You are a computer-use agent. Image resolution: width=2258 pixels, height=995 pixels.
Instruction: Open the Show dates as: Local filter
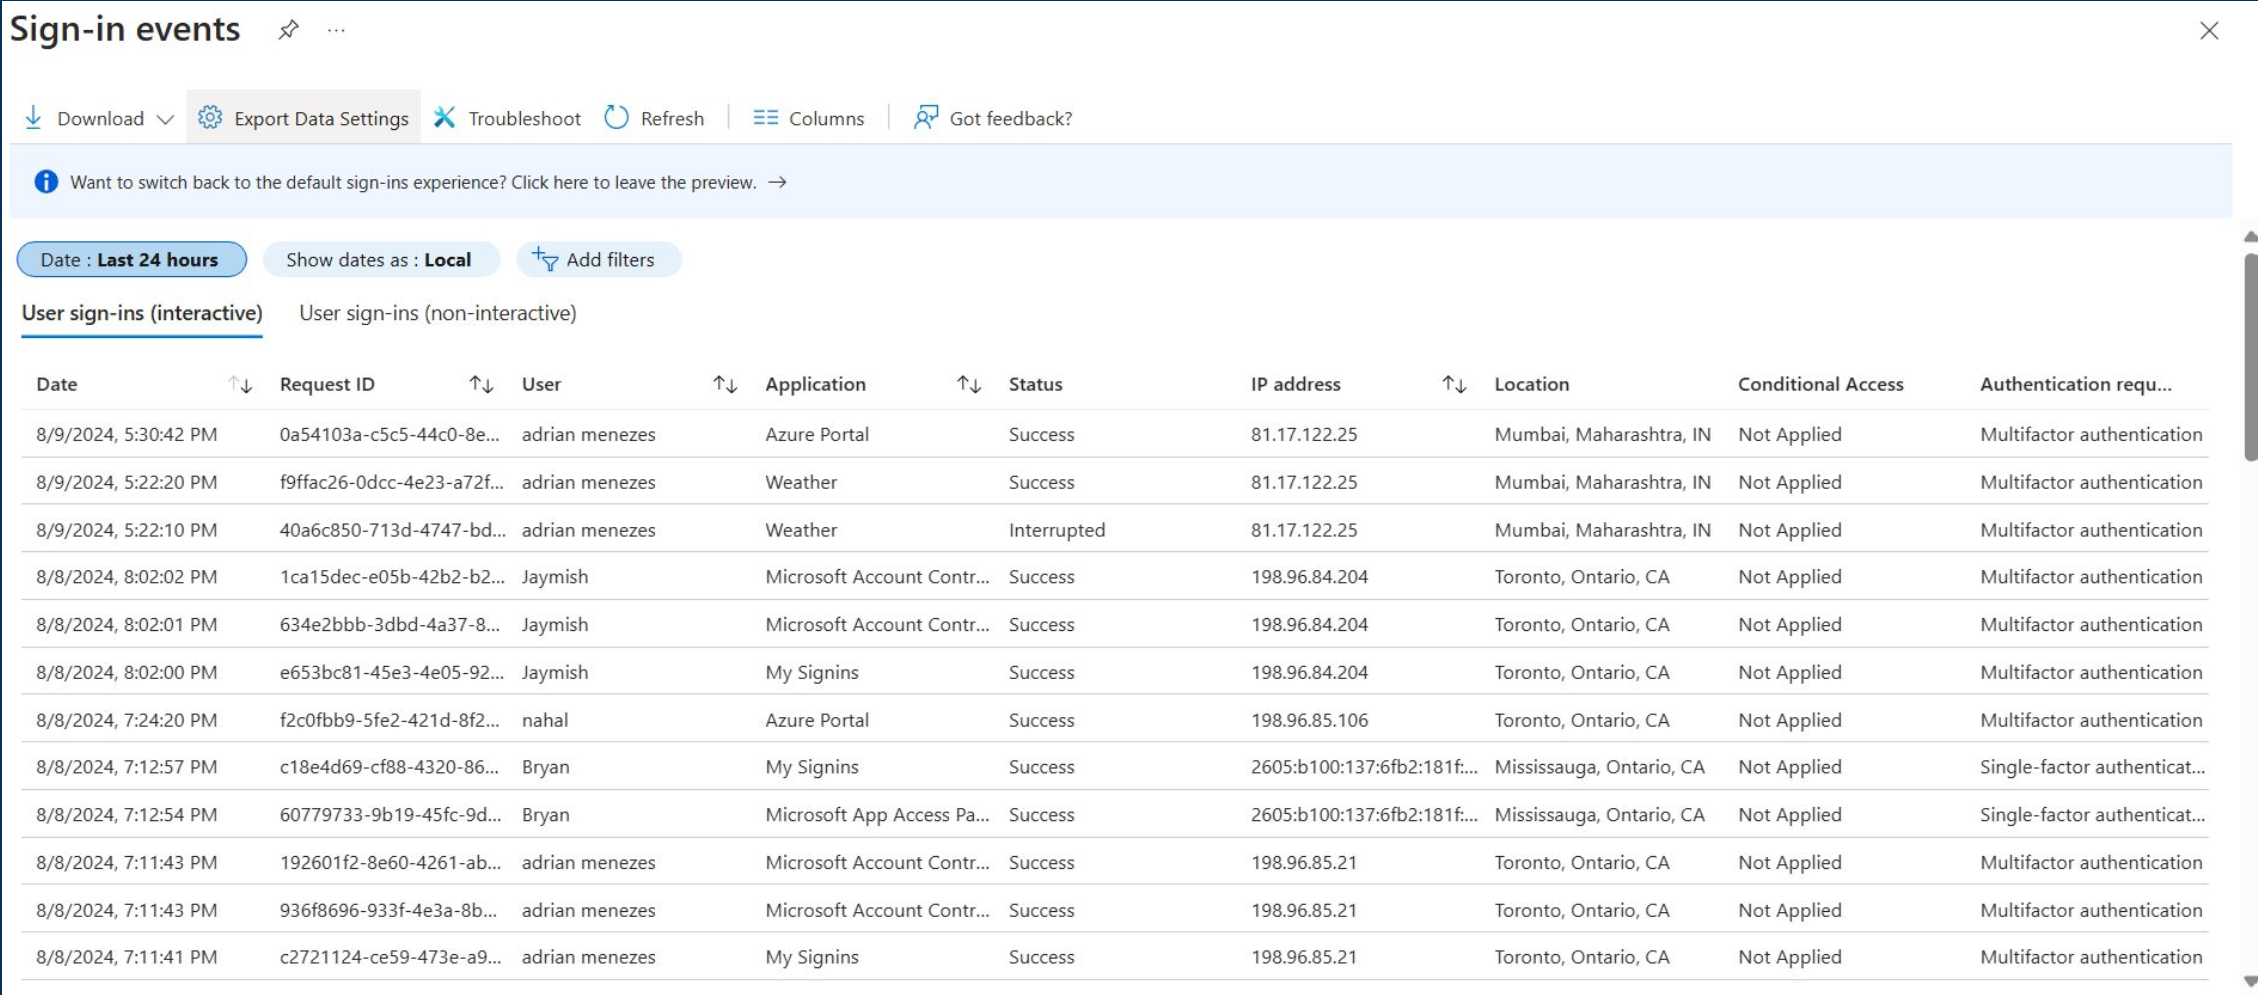click(x=381, y=260)
